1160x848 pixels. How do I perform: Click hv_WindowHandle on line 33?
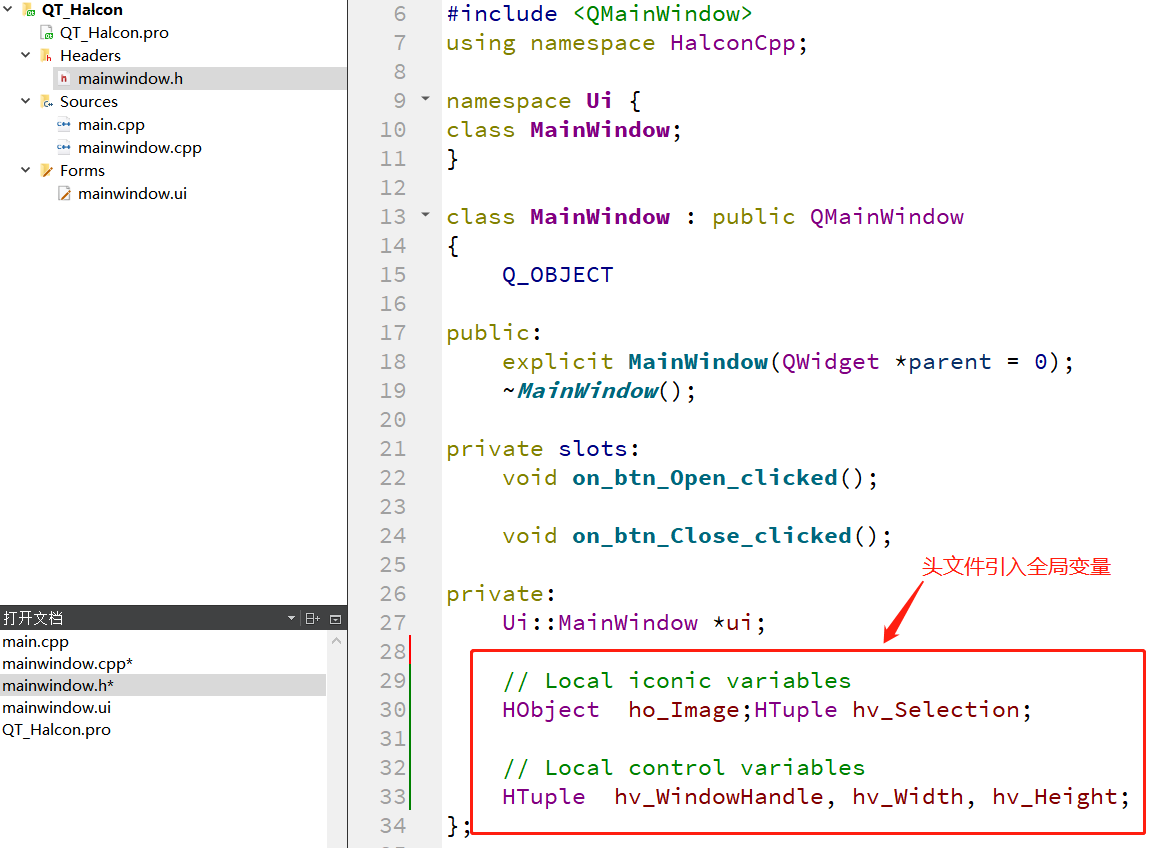coord(719,797)
